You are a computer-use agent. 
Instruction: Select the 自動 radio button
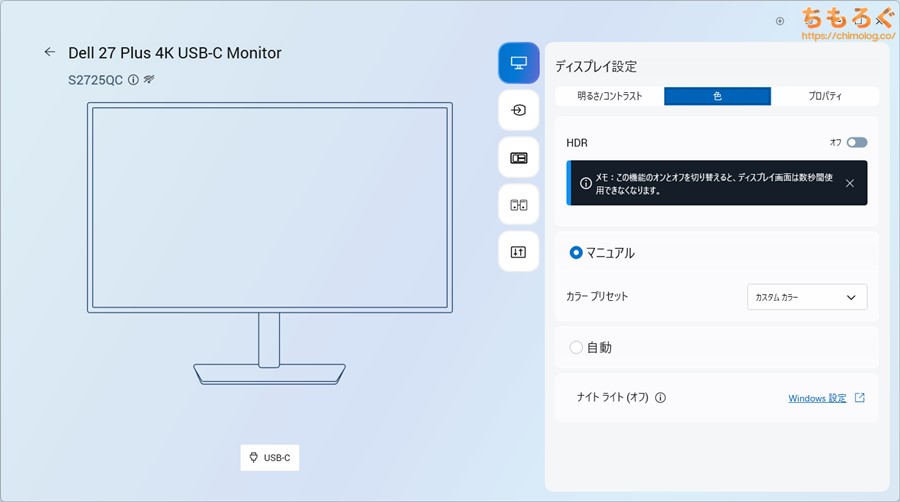point(576,347)
